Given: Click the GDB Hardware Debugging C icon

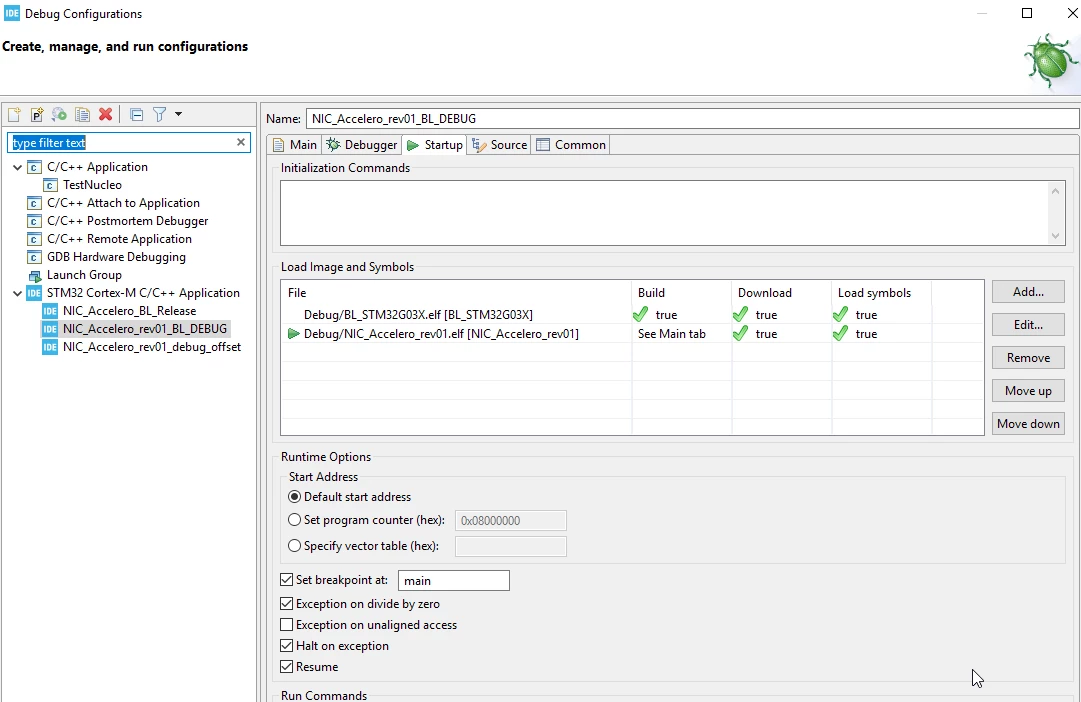Looking at the screenshot, I should (x=34, y=257).
